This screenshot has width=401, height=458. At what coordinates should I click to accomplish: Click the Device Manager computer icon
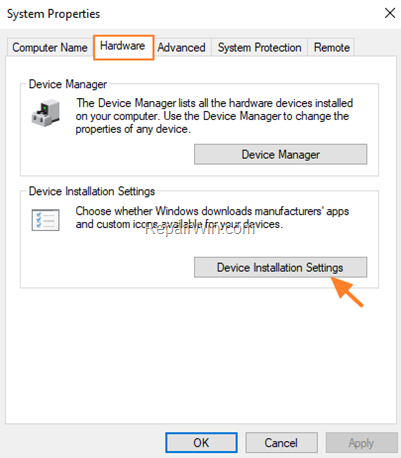click(46, 113)
